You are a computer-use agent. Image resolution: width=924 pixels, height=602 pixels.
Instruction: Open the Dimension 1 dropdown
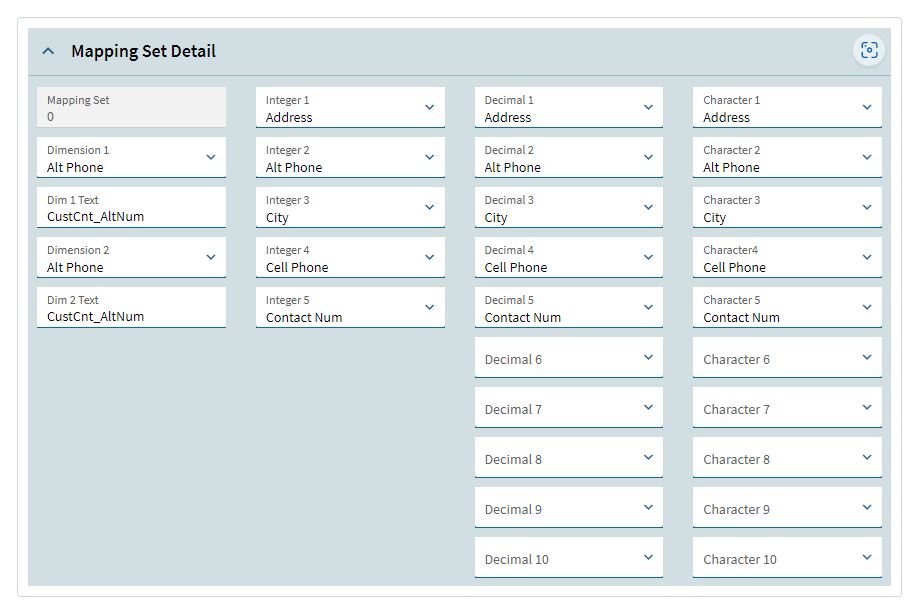(131, 157)
